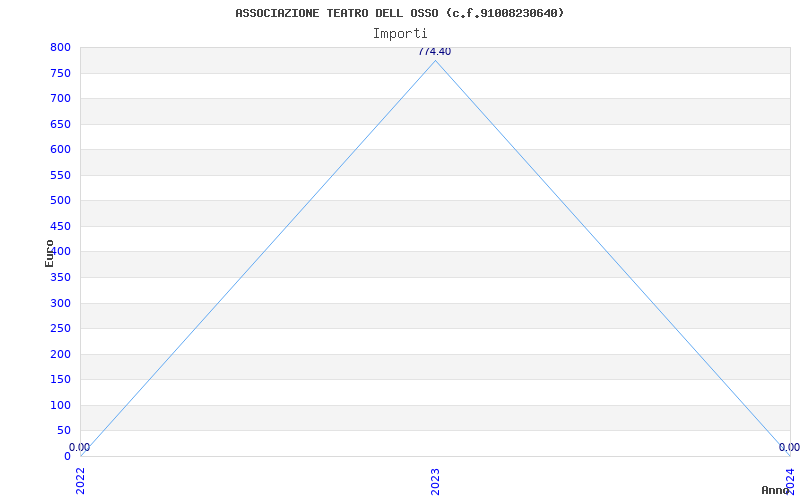Click the 800 y-axis tick label

(60, 47)
